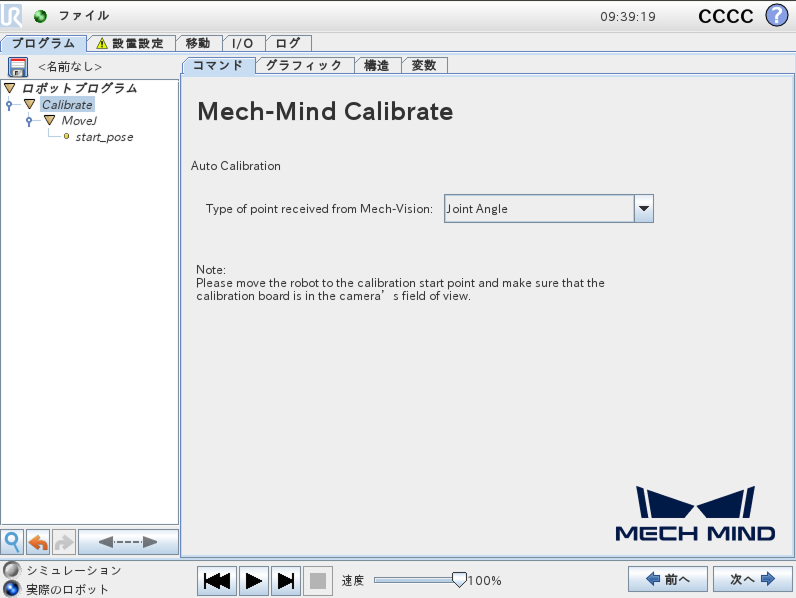Collapse the Calibrate node triangle
Screen dimensions: 796x598
pos(29,105)
